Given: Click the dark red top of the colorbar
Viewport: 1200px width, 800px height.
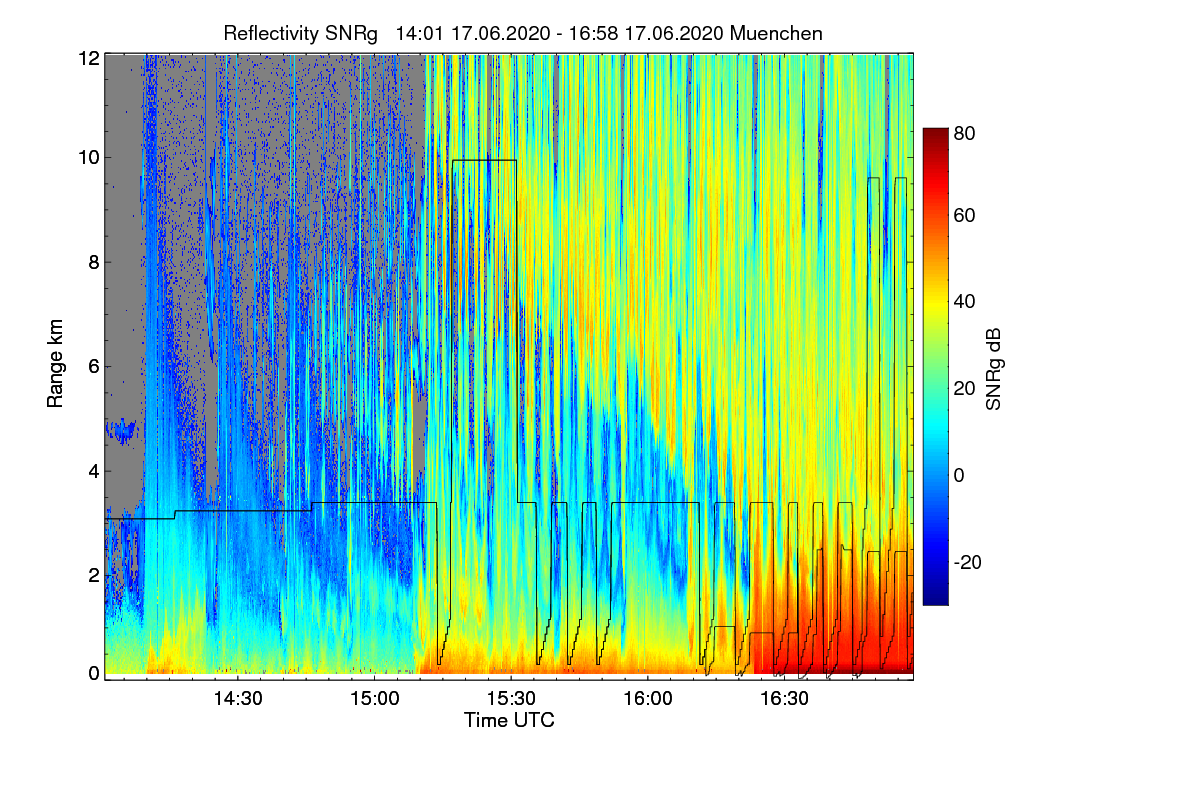Looking at the screenshot, I should [x=934, y=134].
